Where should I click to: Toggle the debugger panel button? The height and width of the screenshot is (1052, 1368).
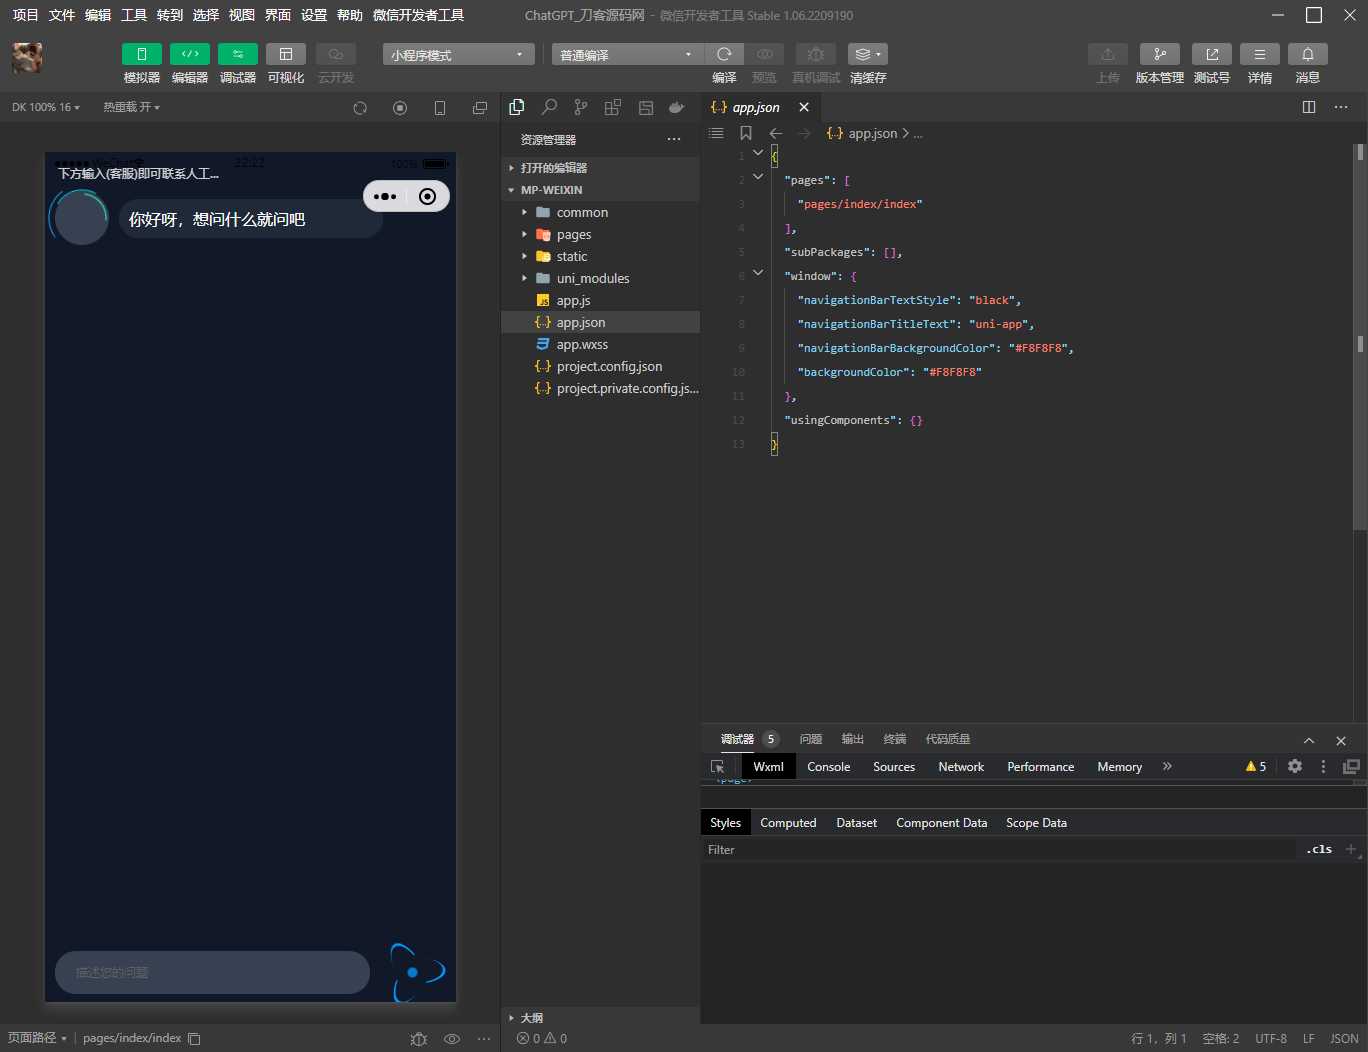click(238, 54)
